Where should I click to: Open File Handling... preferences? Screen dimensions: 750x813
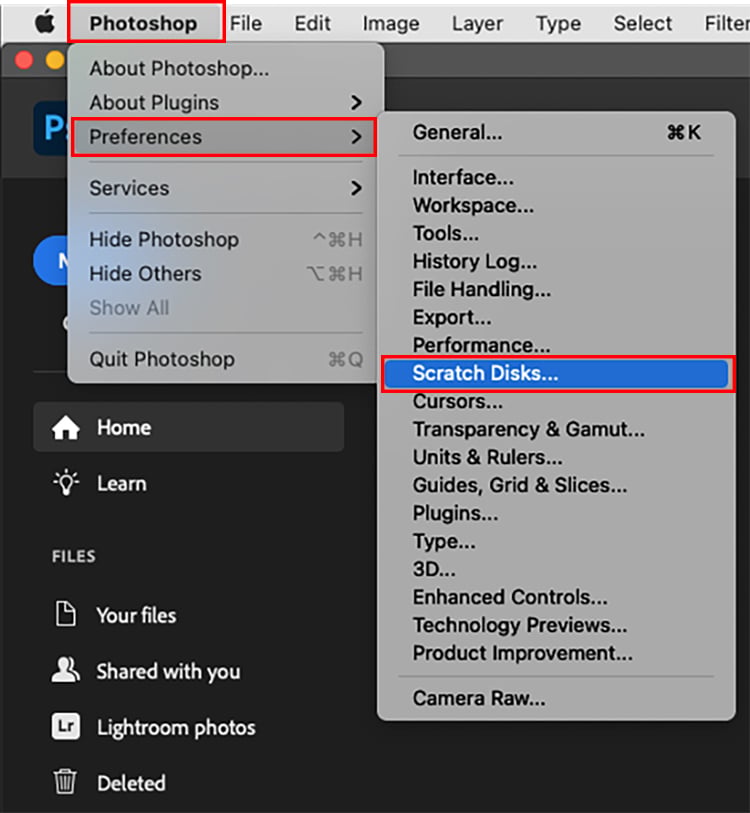click(x=556, y=290)
